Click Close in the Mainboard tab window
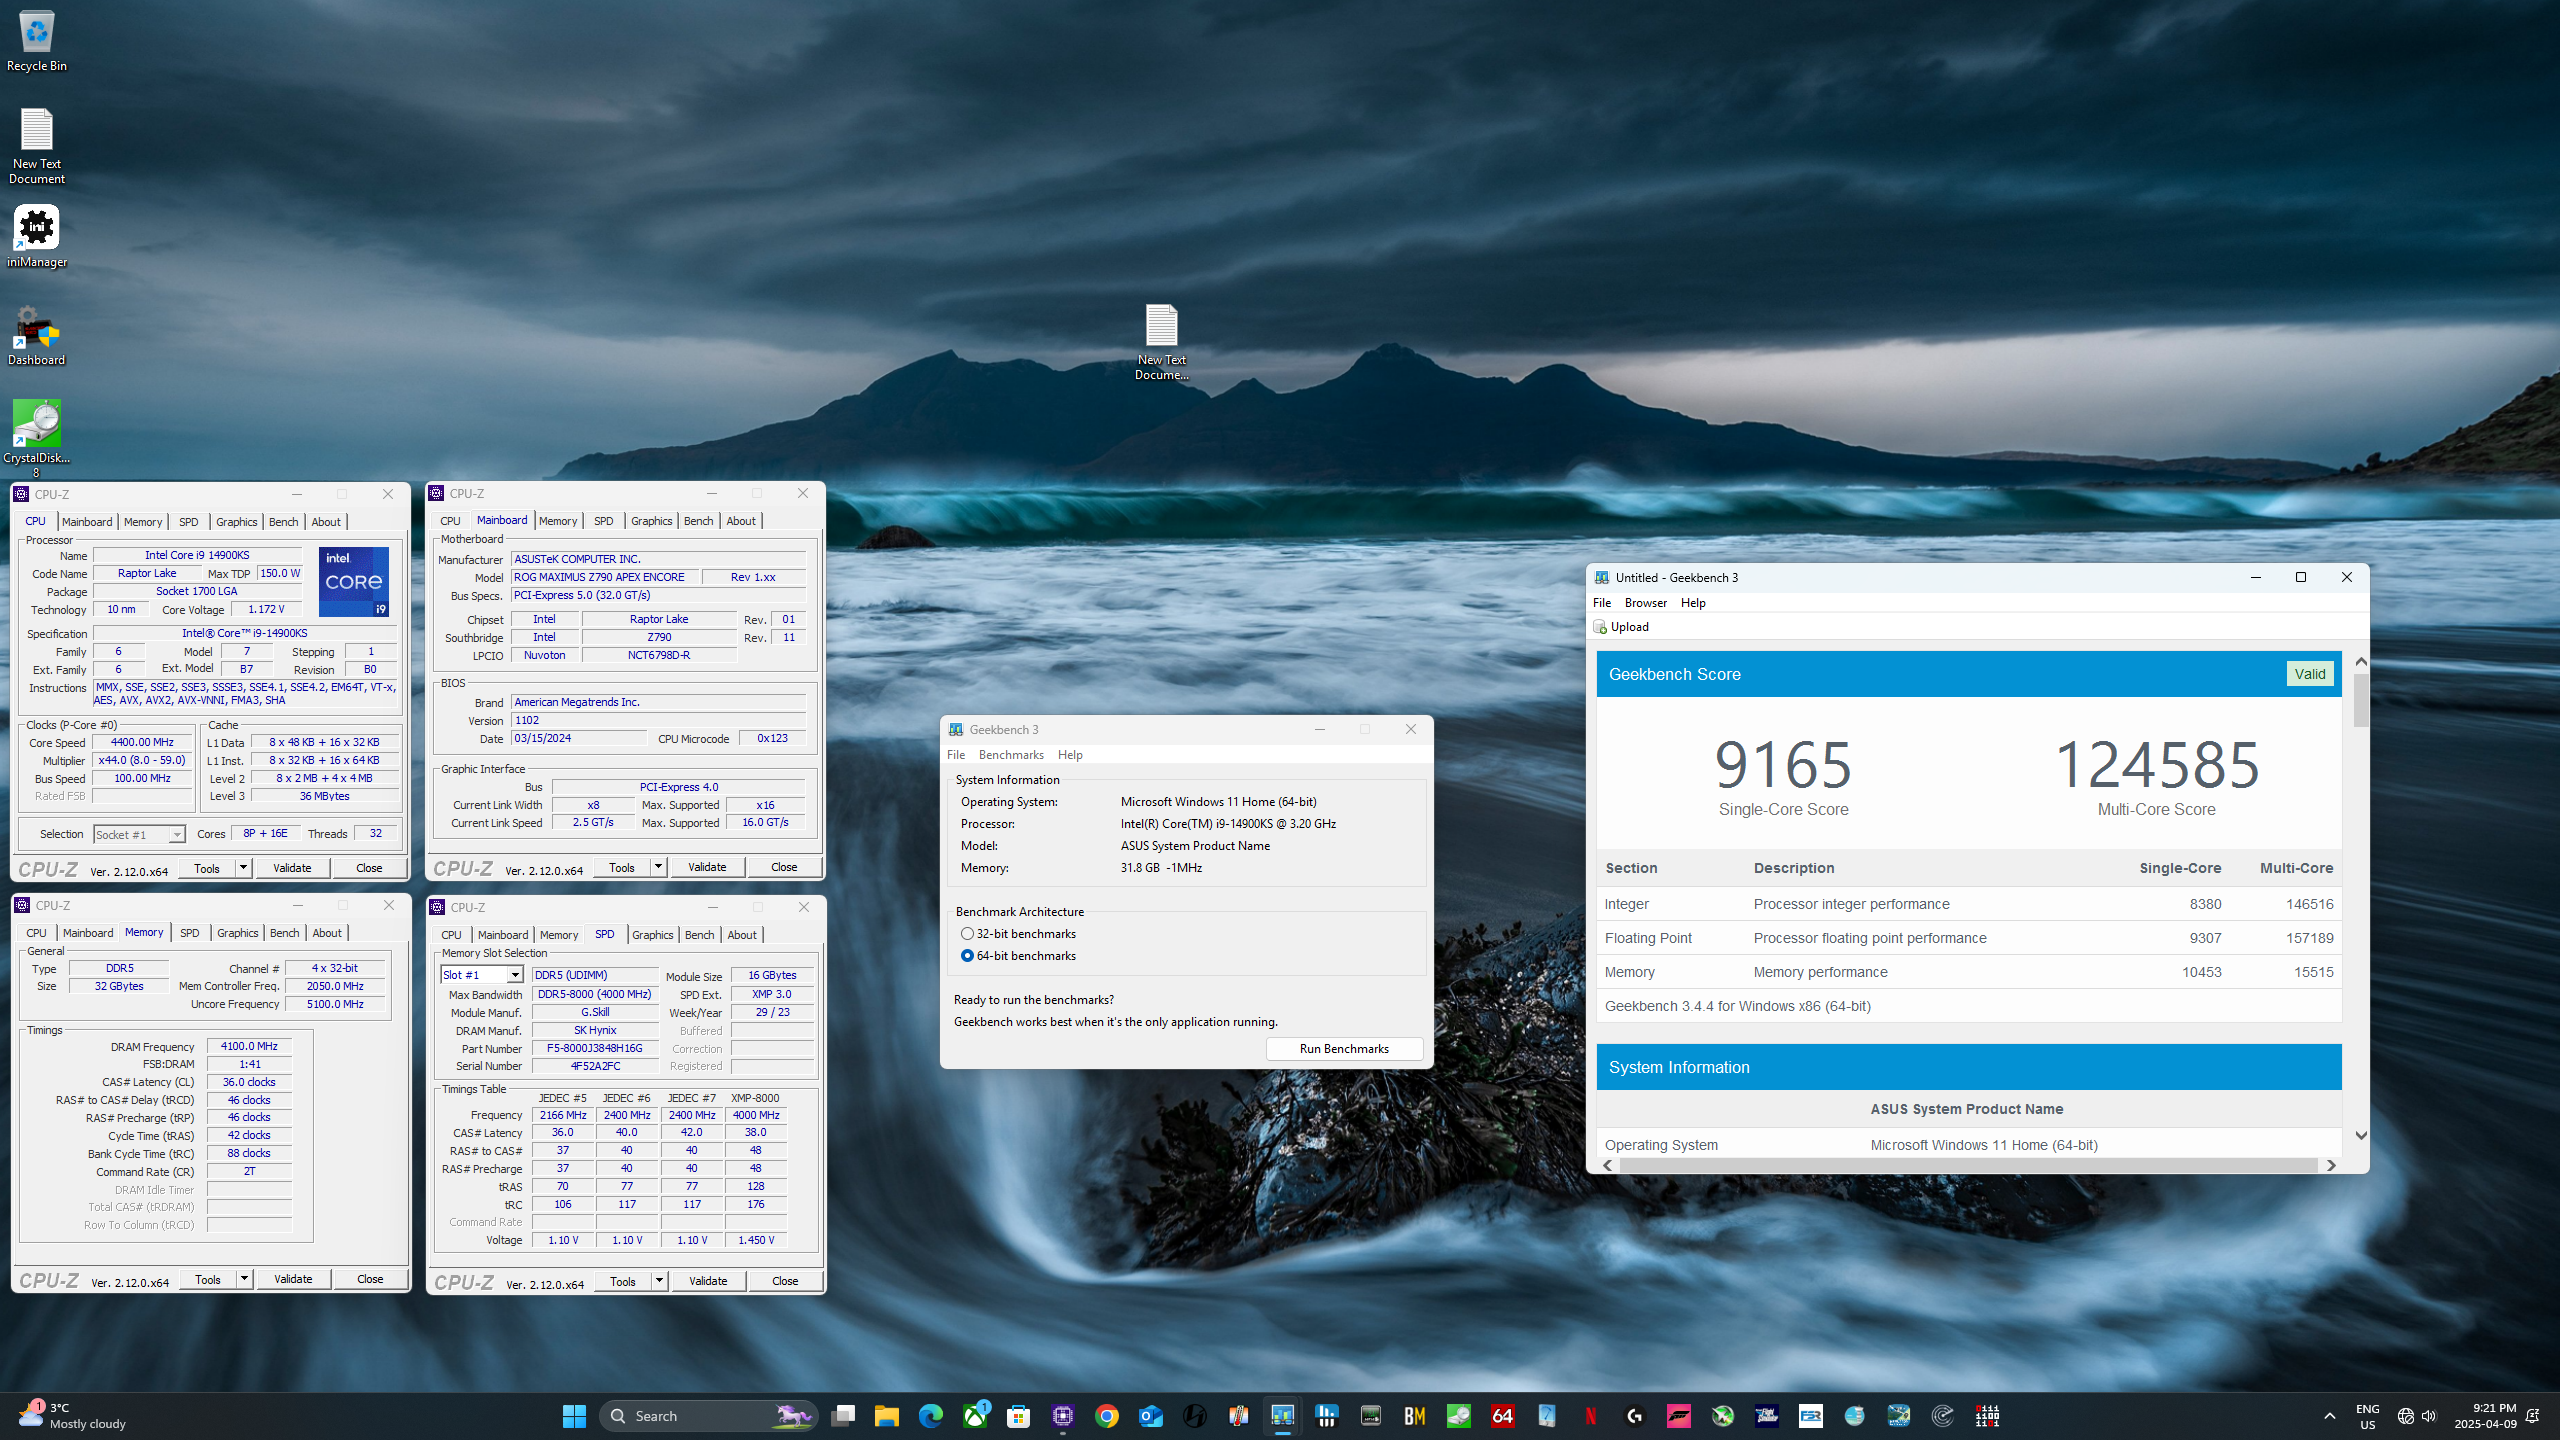 [784, 867]
